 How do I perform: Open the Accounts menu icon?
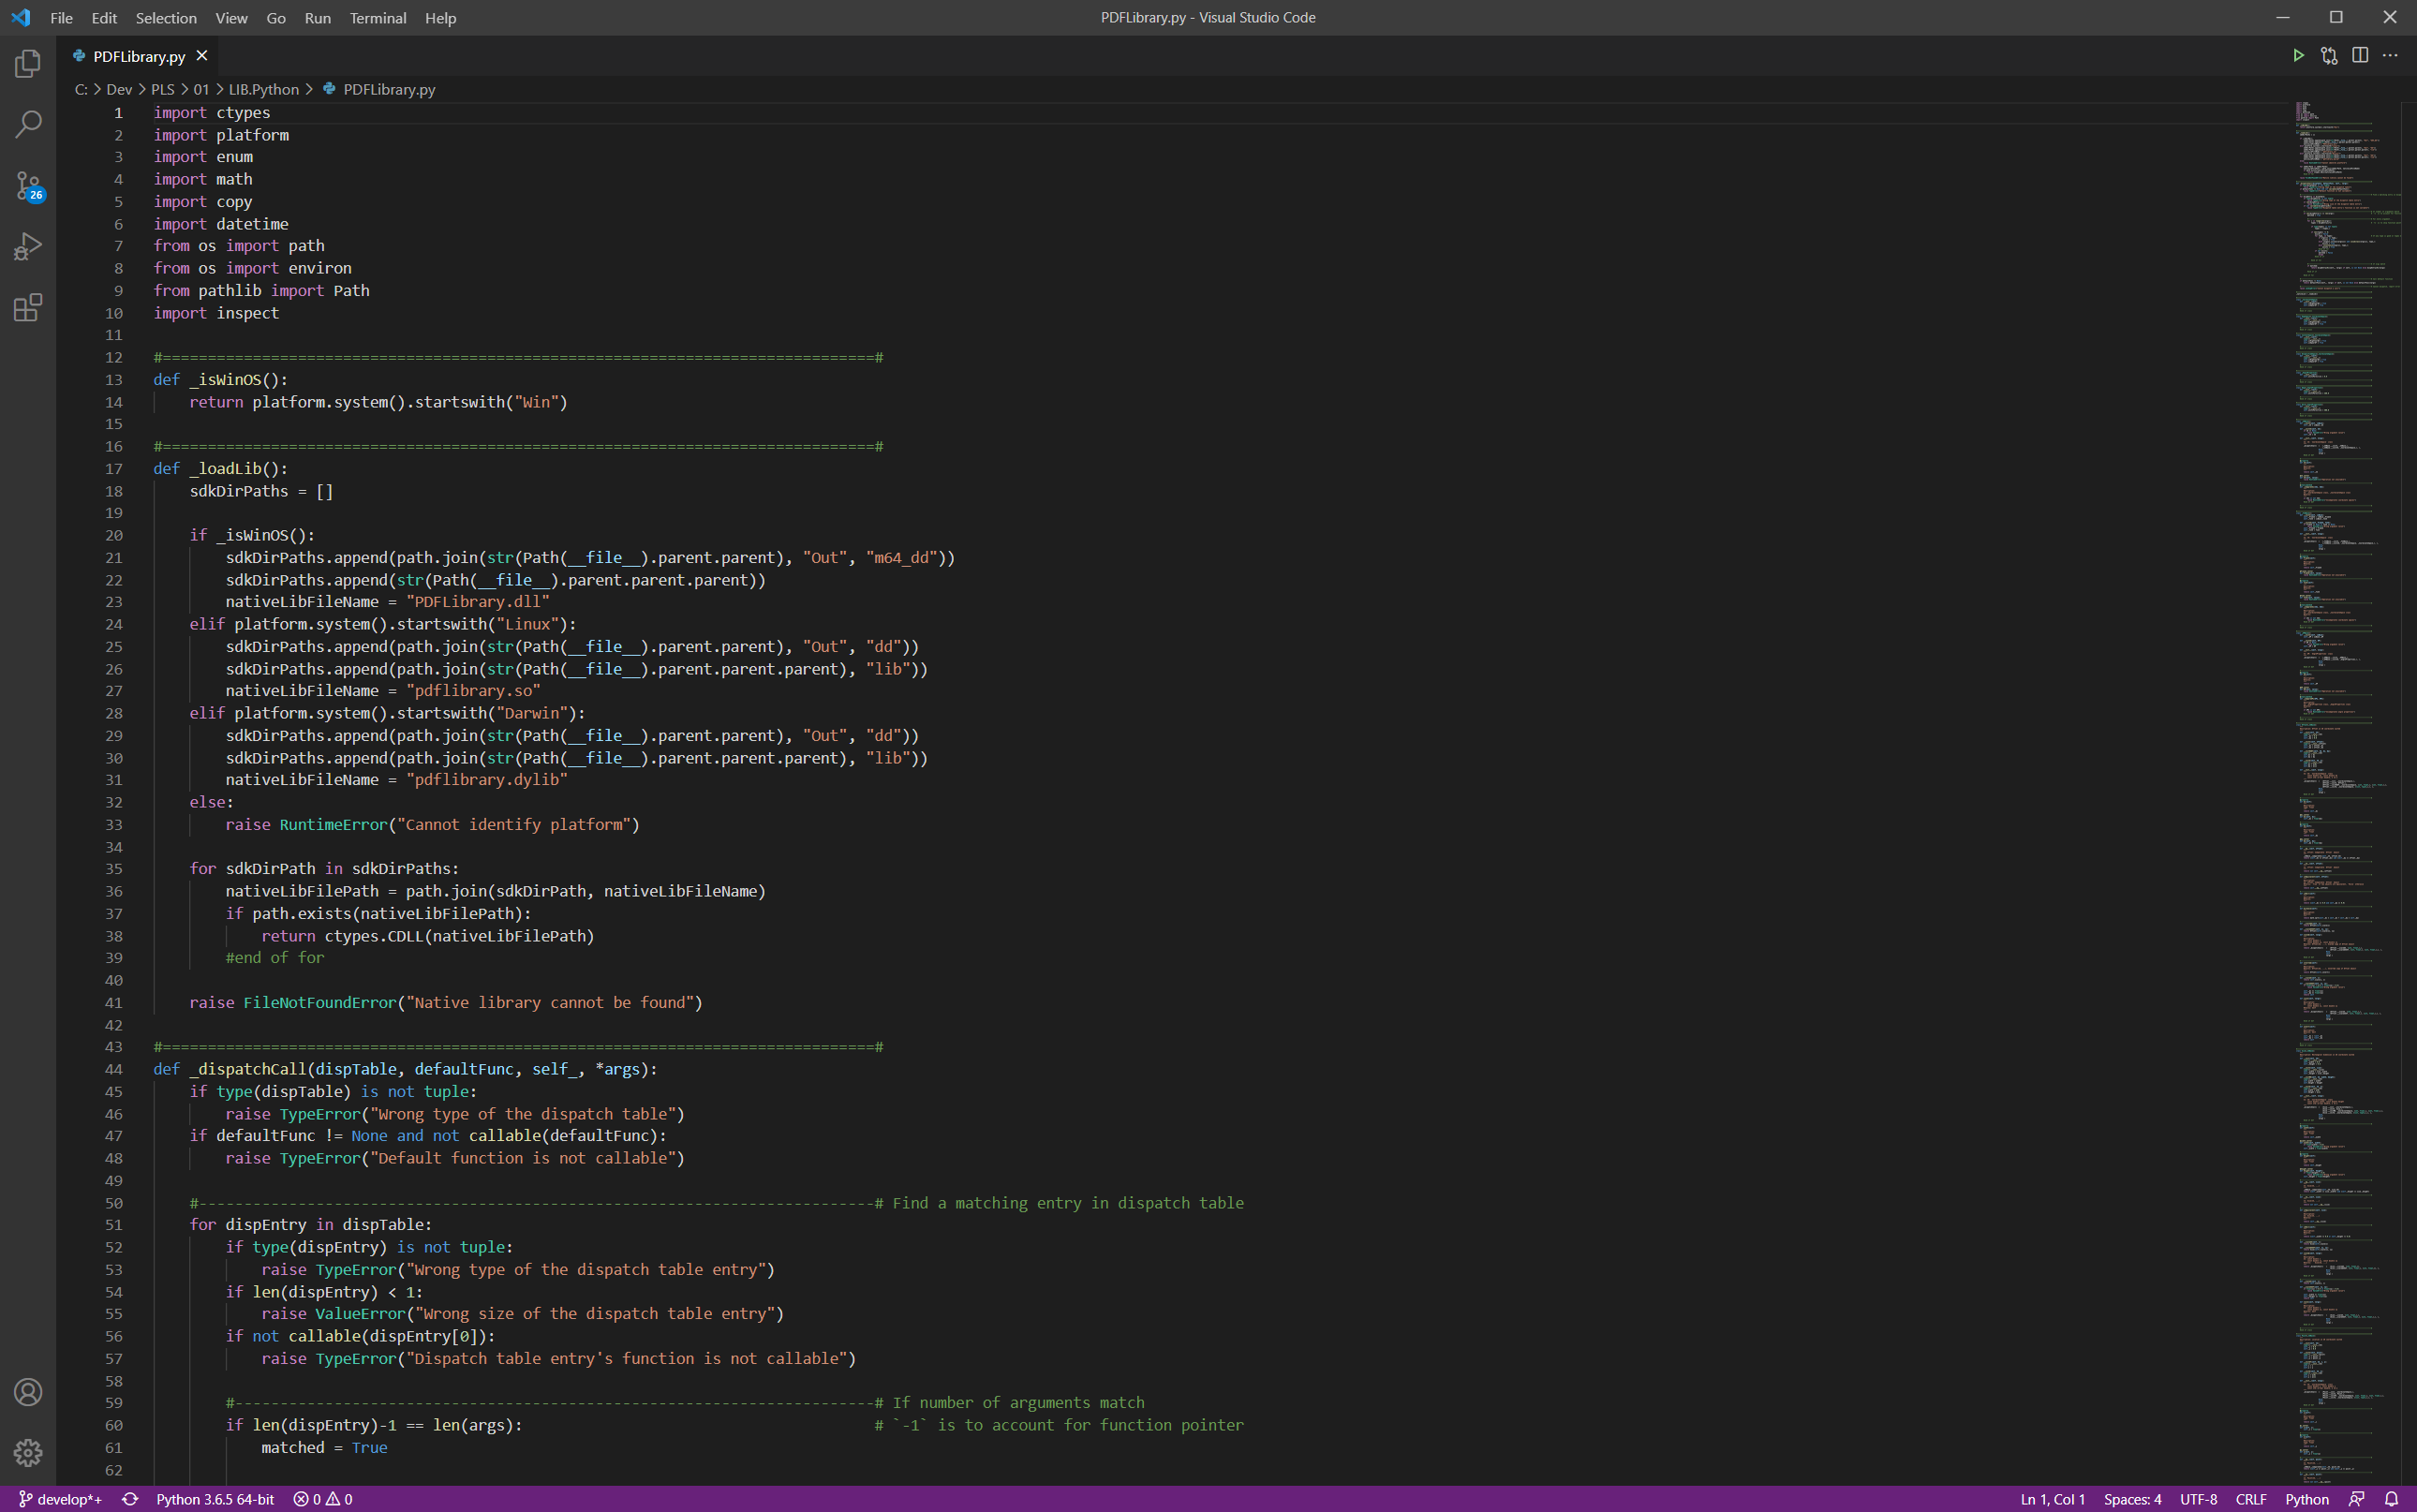[x=28, y=1391]
